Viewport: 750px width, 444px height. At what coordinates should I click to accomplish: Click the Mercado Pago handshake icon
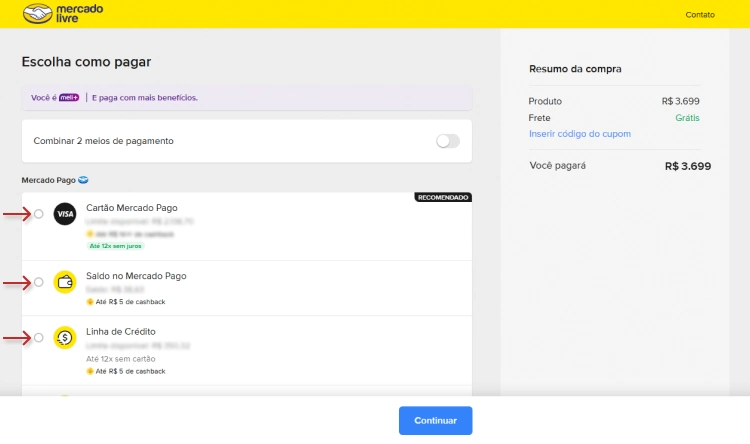click(83, 180)
